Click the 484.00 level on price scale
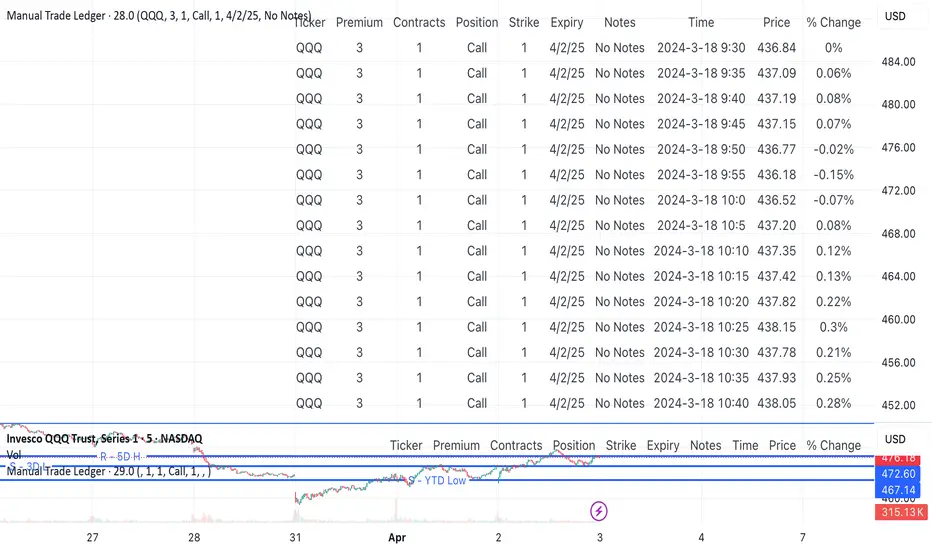The height and width of the screenshot is (550, 932). pos(897,62)
